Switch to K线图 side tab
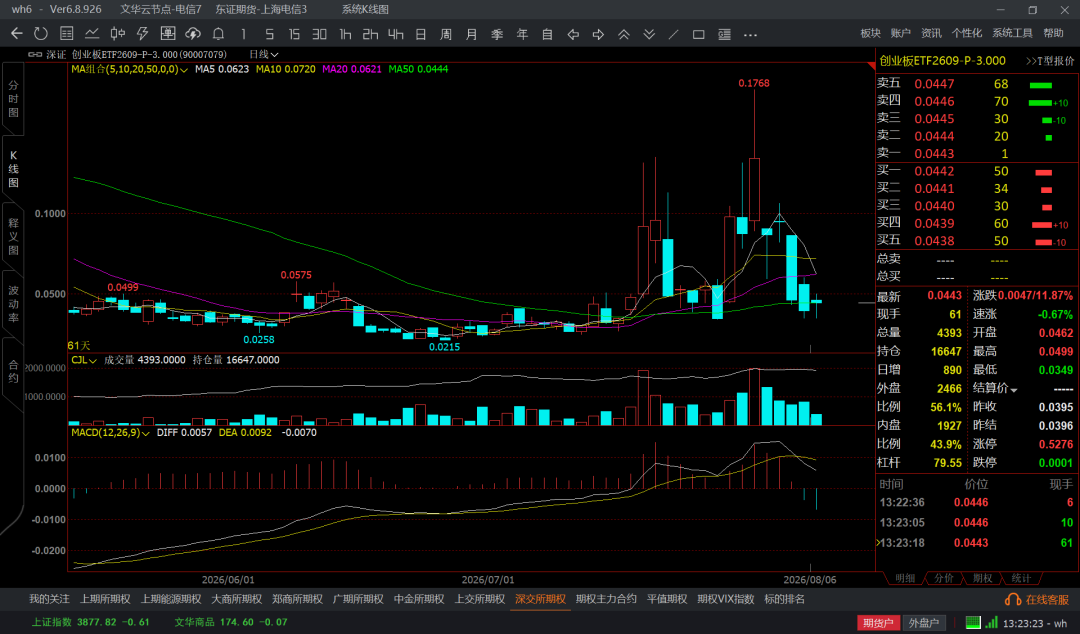1080x634 pixels. tap(13, 169)
